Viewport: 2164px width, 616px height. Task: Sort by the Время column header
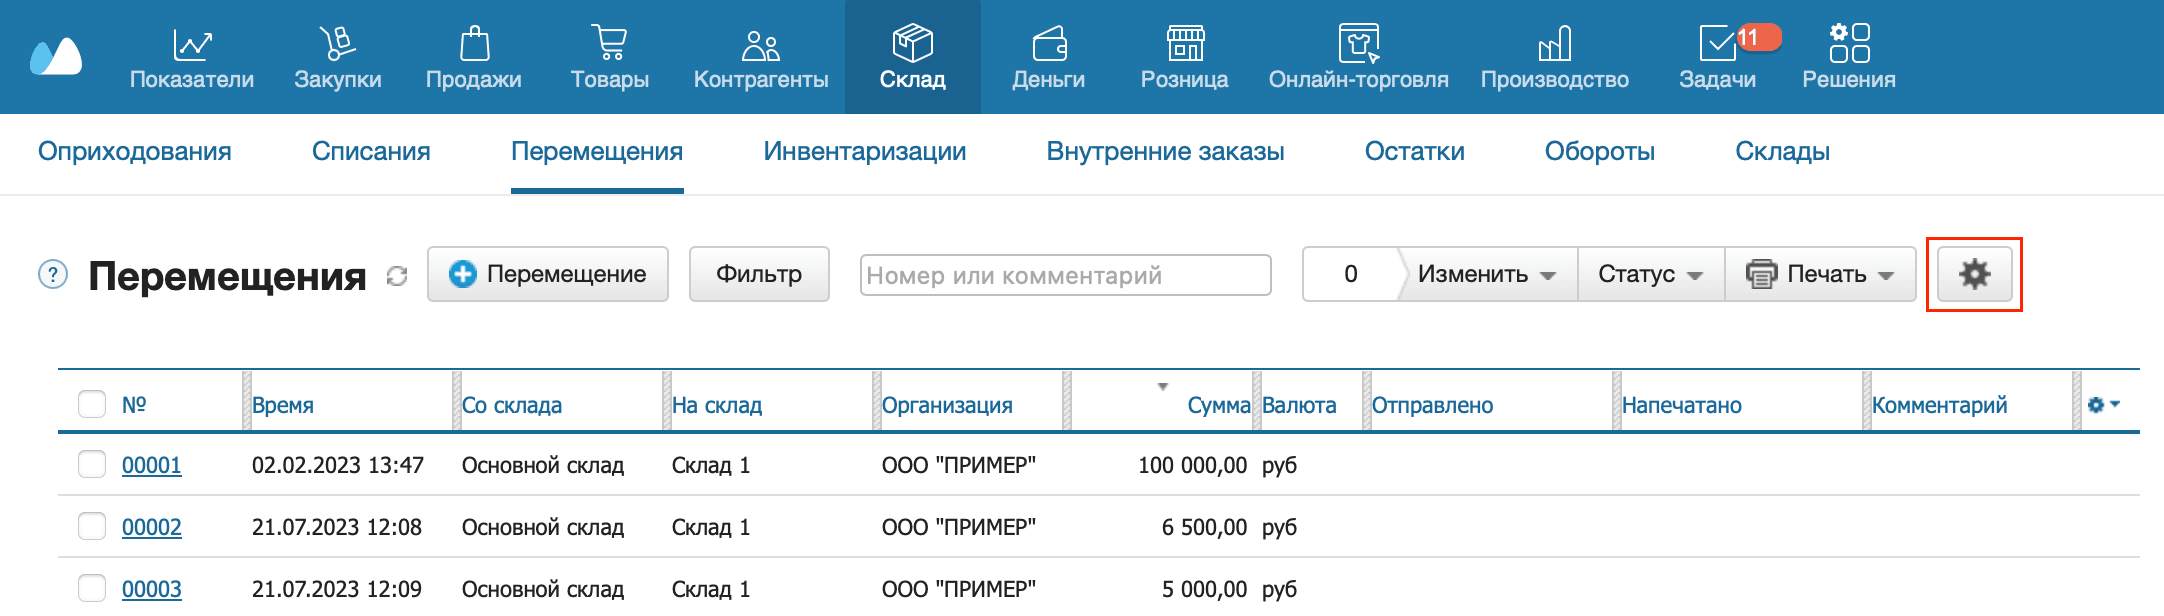[x=283, y=405]
